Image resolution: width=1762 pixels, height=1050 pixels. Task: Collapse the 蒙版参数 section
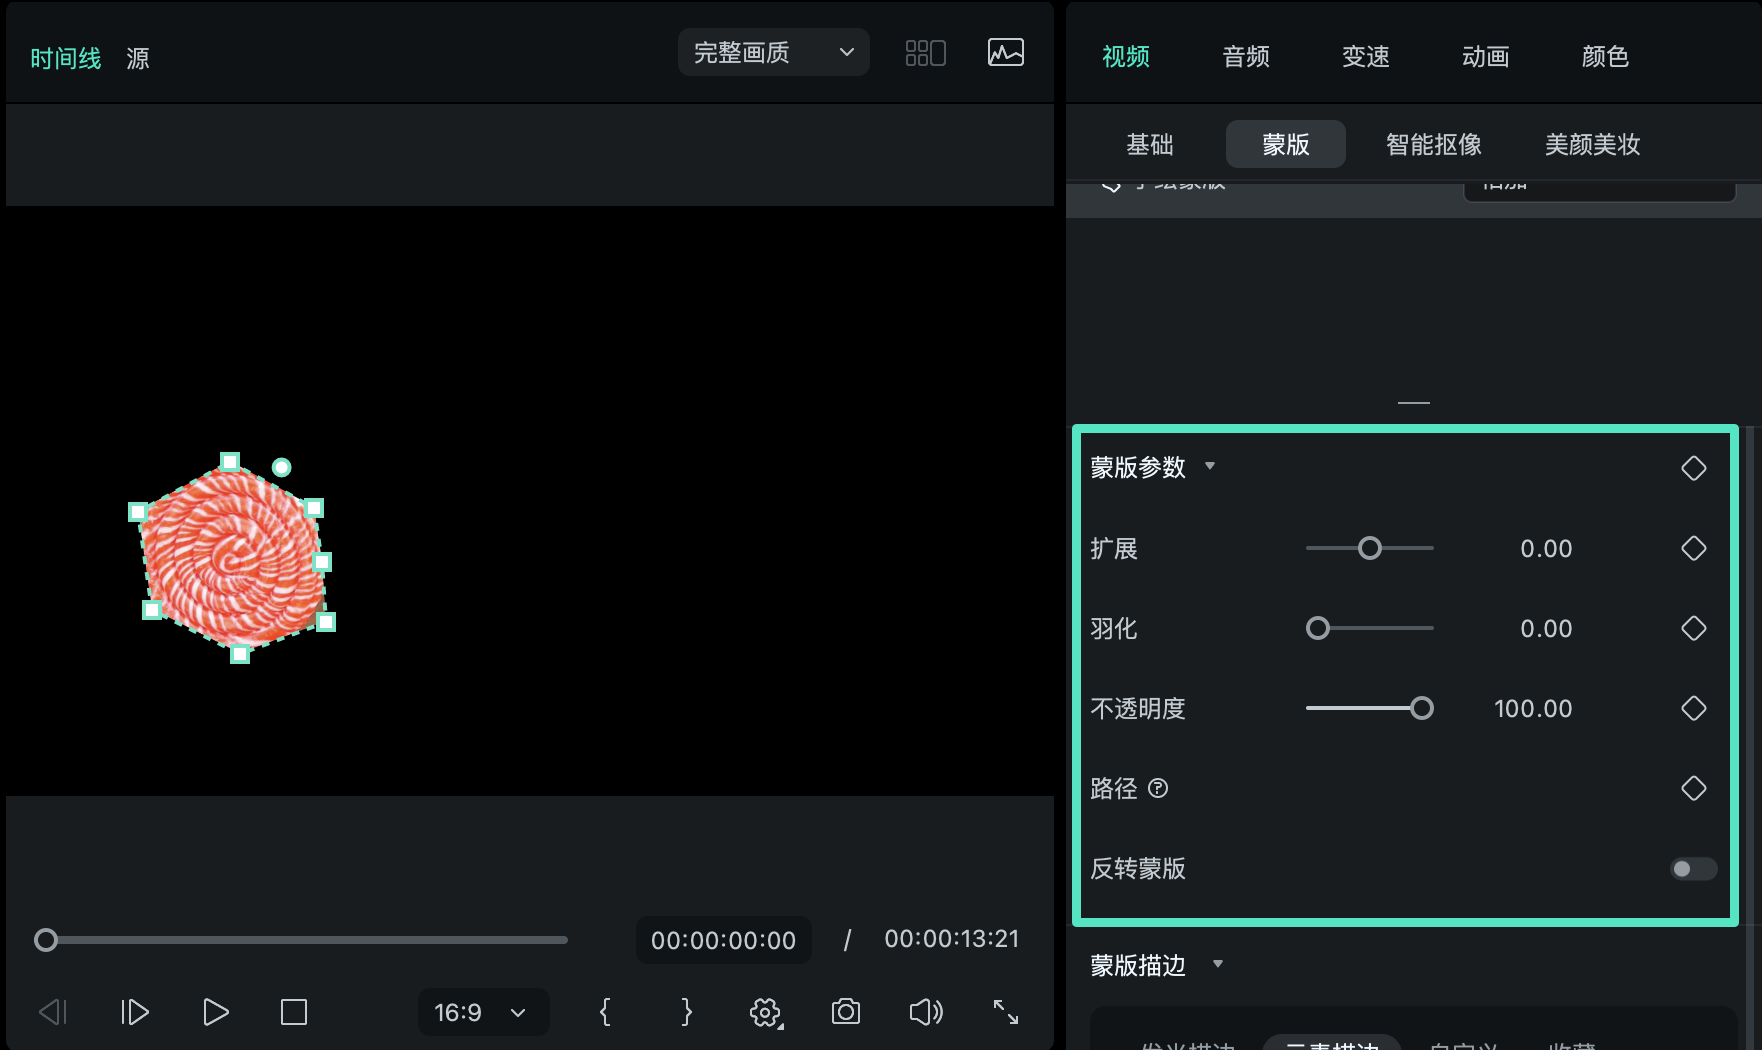[x=1210, y=466]
